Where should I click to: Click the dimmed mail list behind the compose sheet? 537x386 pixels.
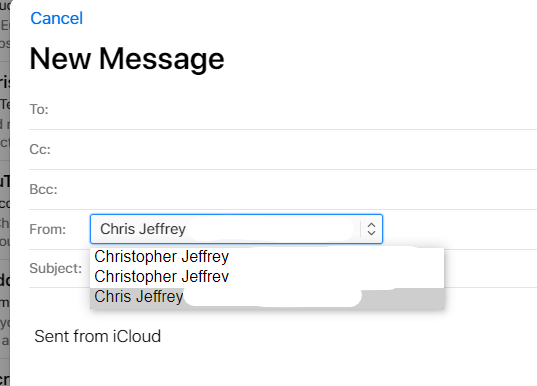pyautogui.click(x=5, y=193)
